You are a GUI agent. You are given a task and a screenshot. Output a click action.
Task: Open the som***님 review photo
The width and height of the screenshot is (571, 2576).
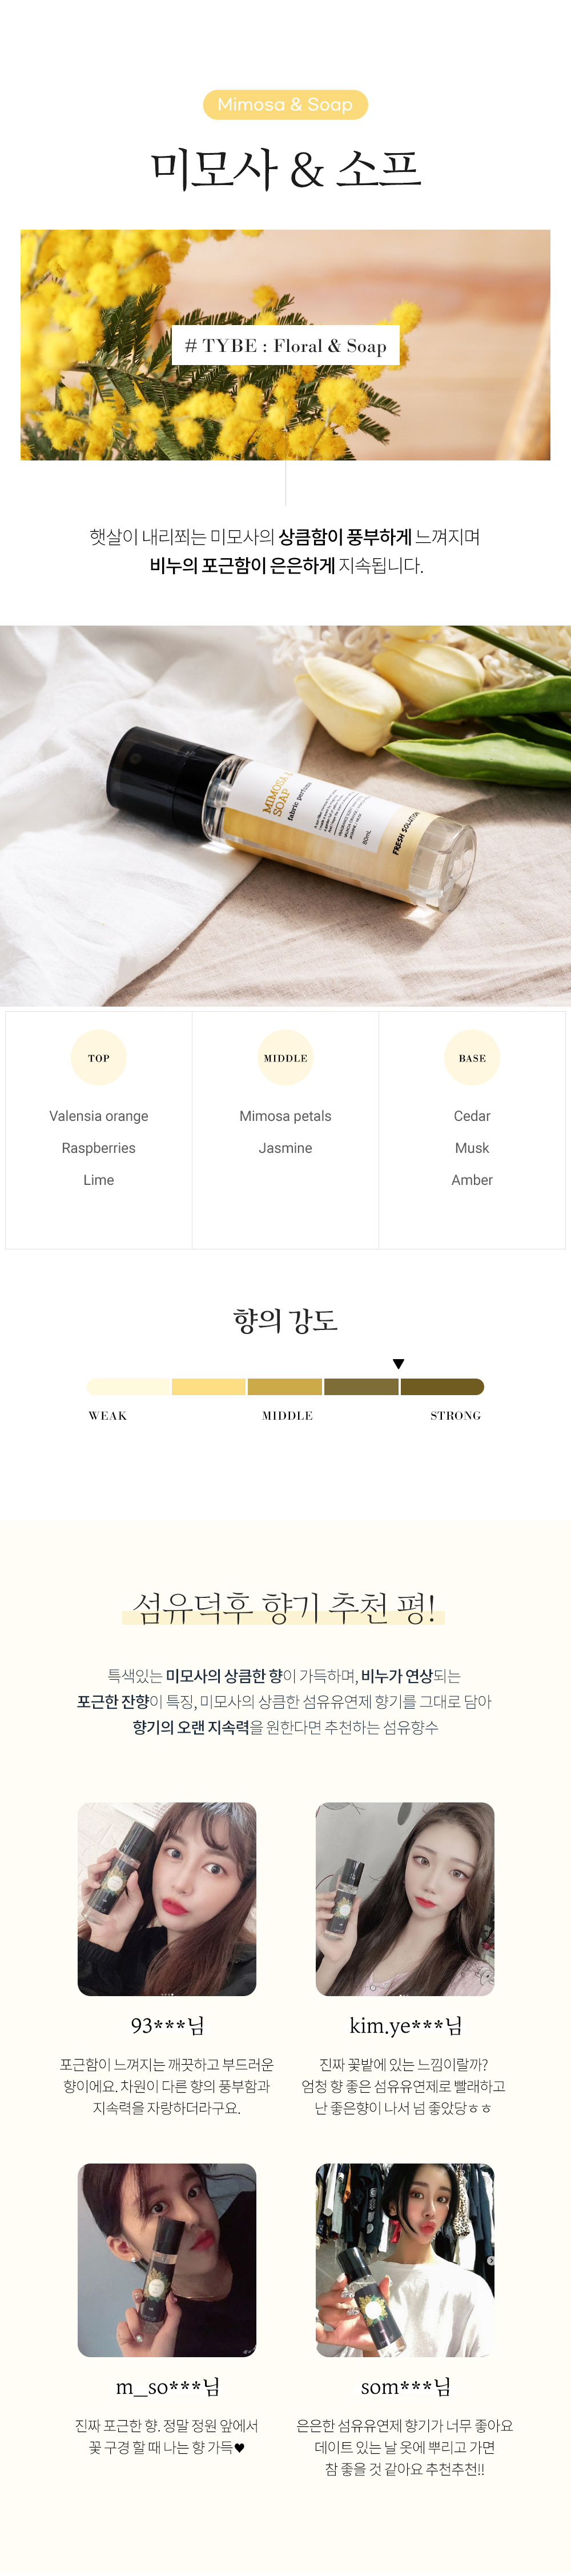pos(405,2260)
